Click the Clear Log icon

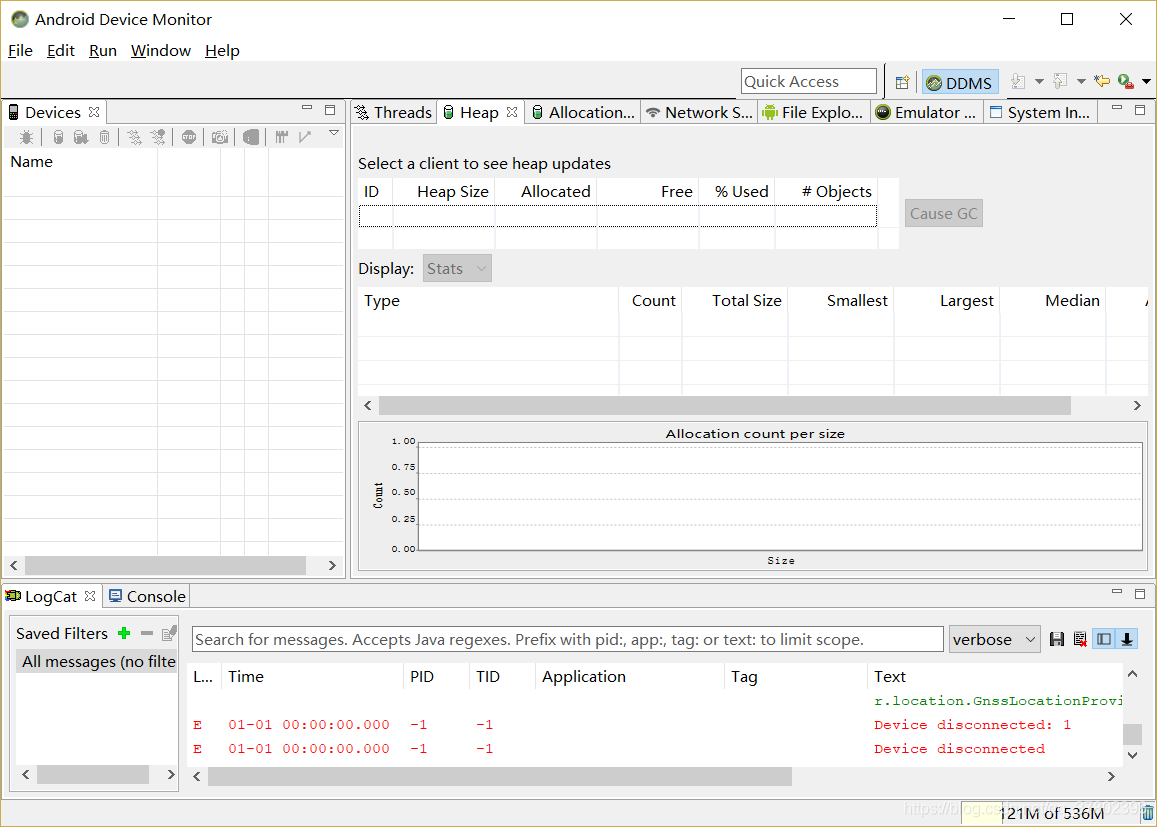coord(1080,640)
